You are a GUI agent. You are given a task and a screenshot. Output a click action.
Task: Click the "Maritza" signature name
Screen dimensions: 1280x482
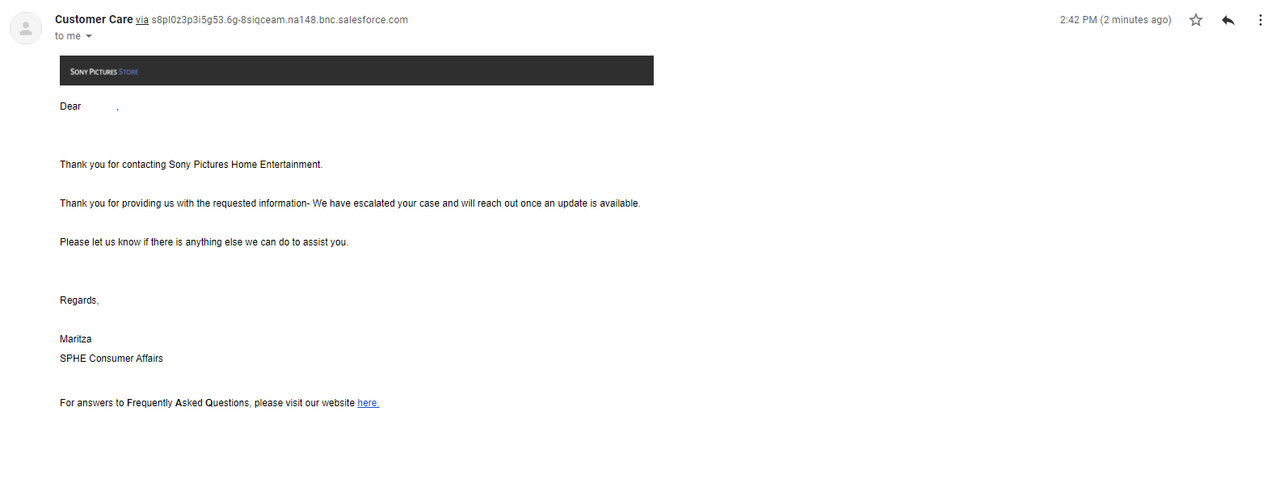pos(76,339)
